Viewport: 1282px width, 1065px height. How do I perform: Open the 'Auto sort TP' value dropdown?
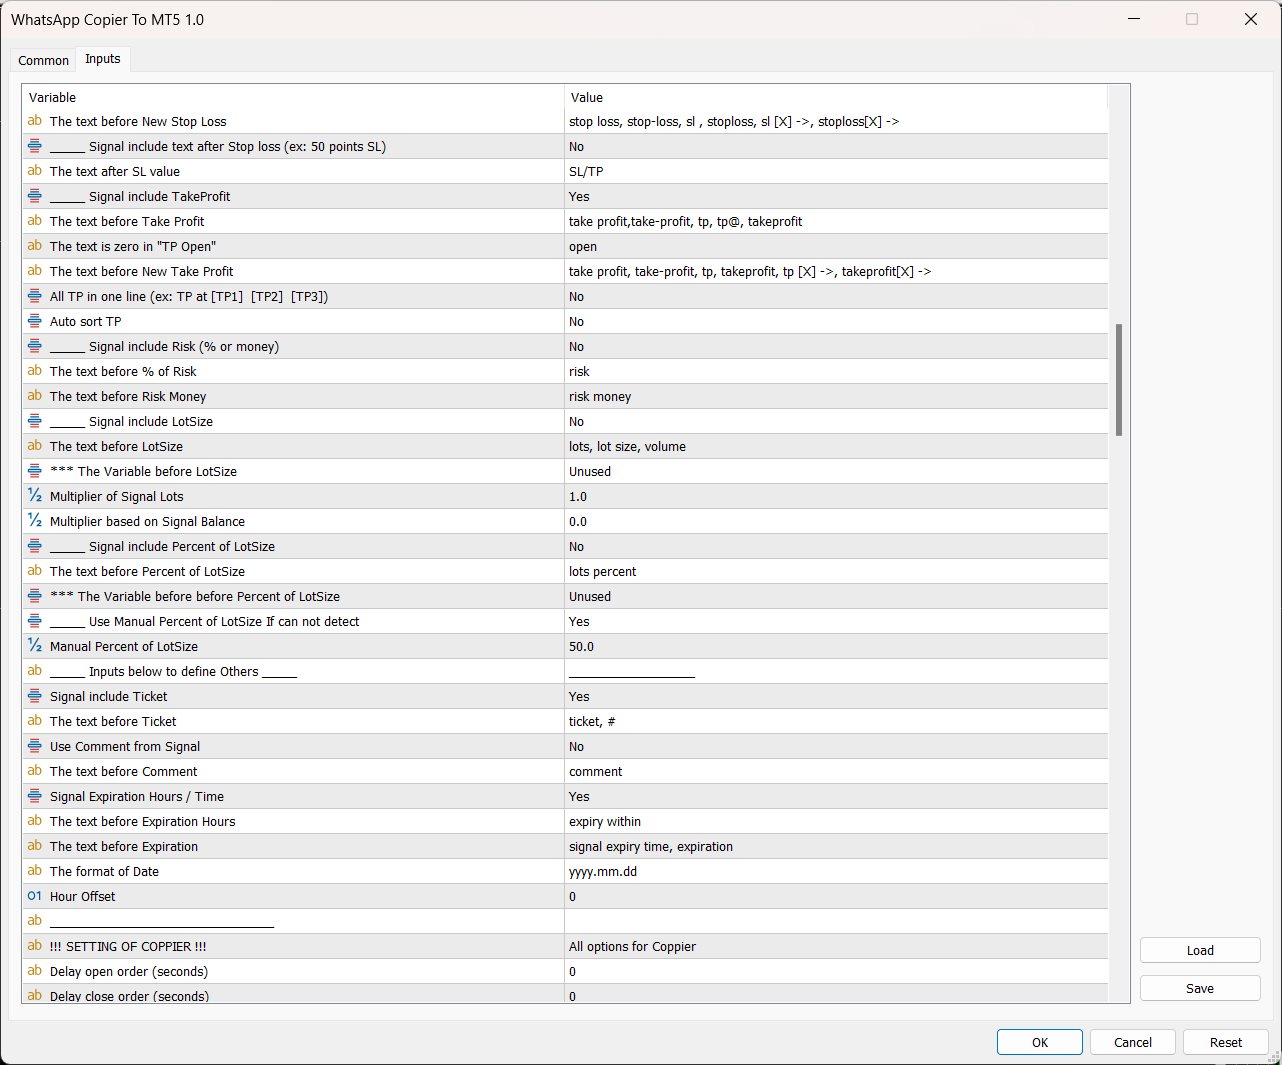836,321
